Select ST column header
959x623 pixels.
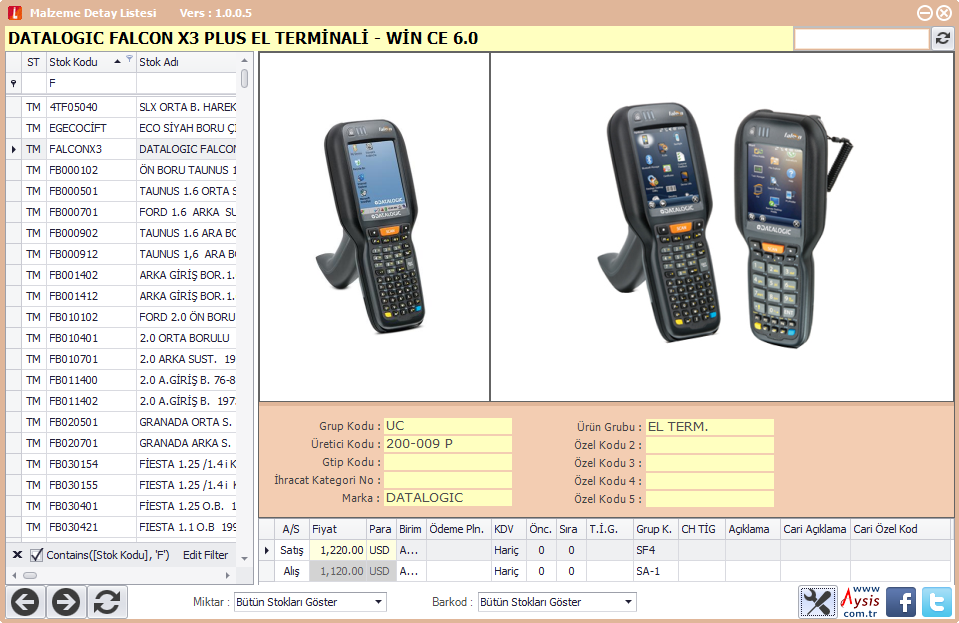click(x=33, y=62)
